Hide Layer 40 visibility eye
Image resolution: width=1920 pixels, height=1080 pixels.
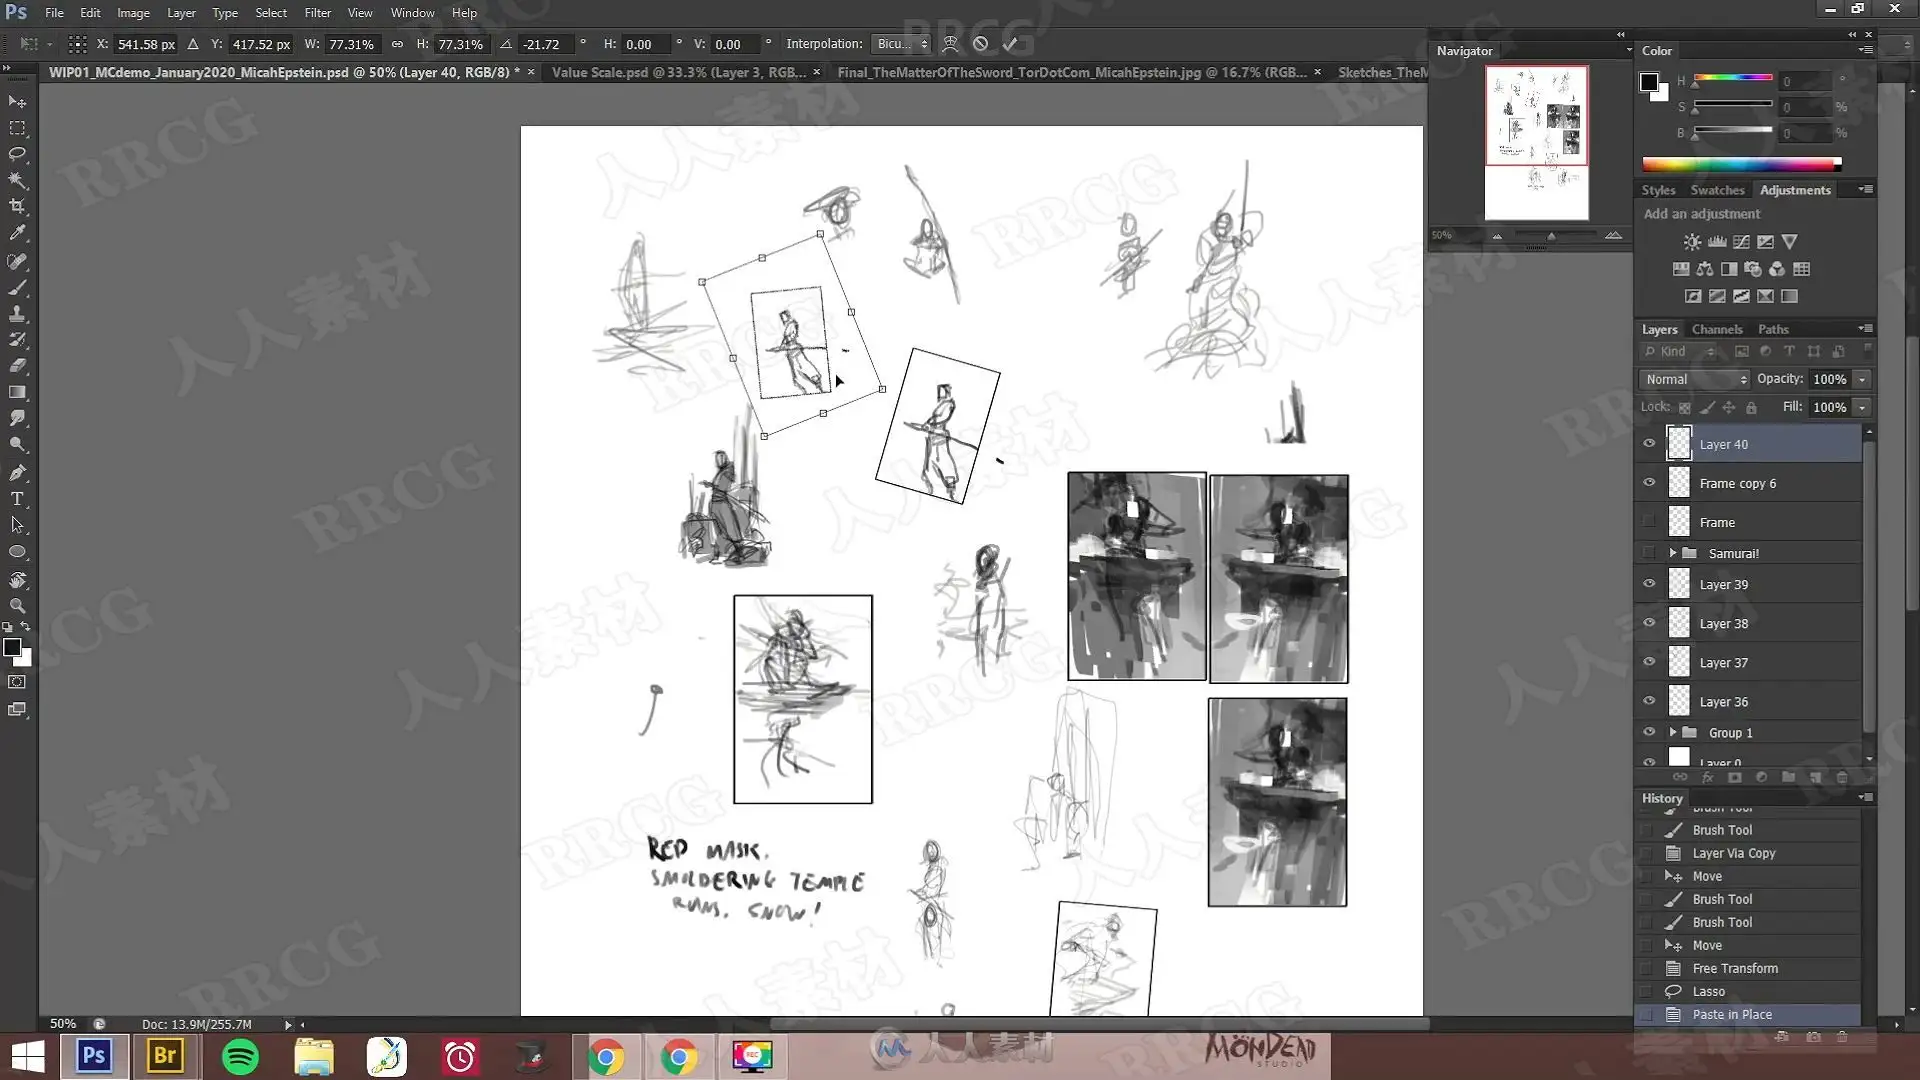coord(1649,444)
